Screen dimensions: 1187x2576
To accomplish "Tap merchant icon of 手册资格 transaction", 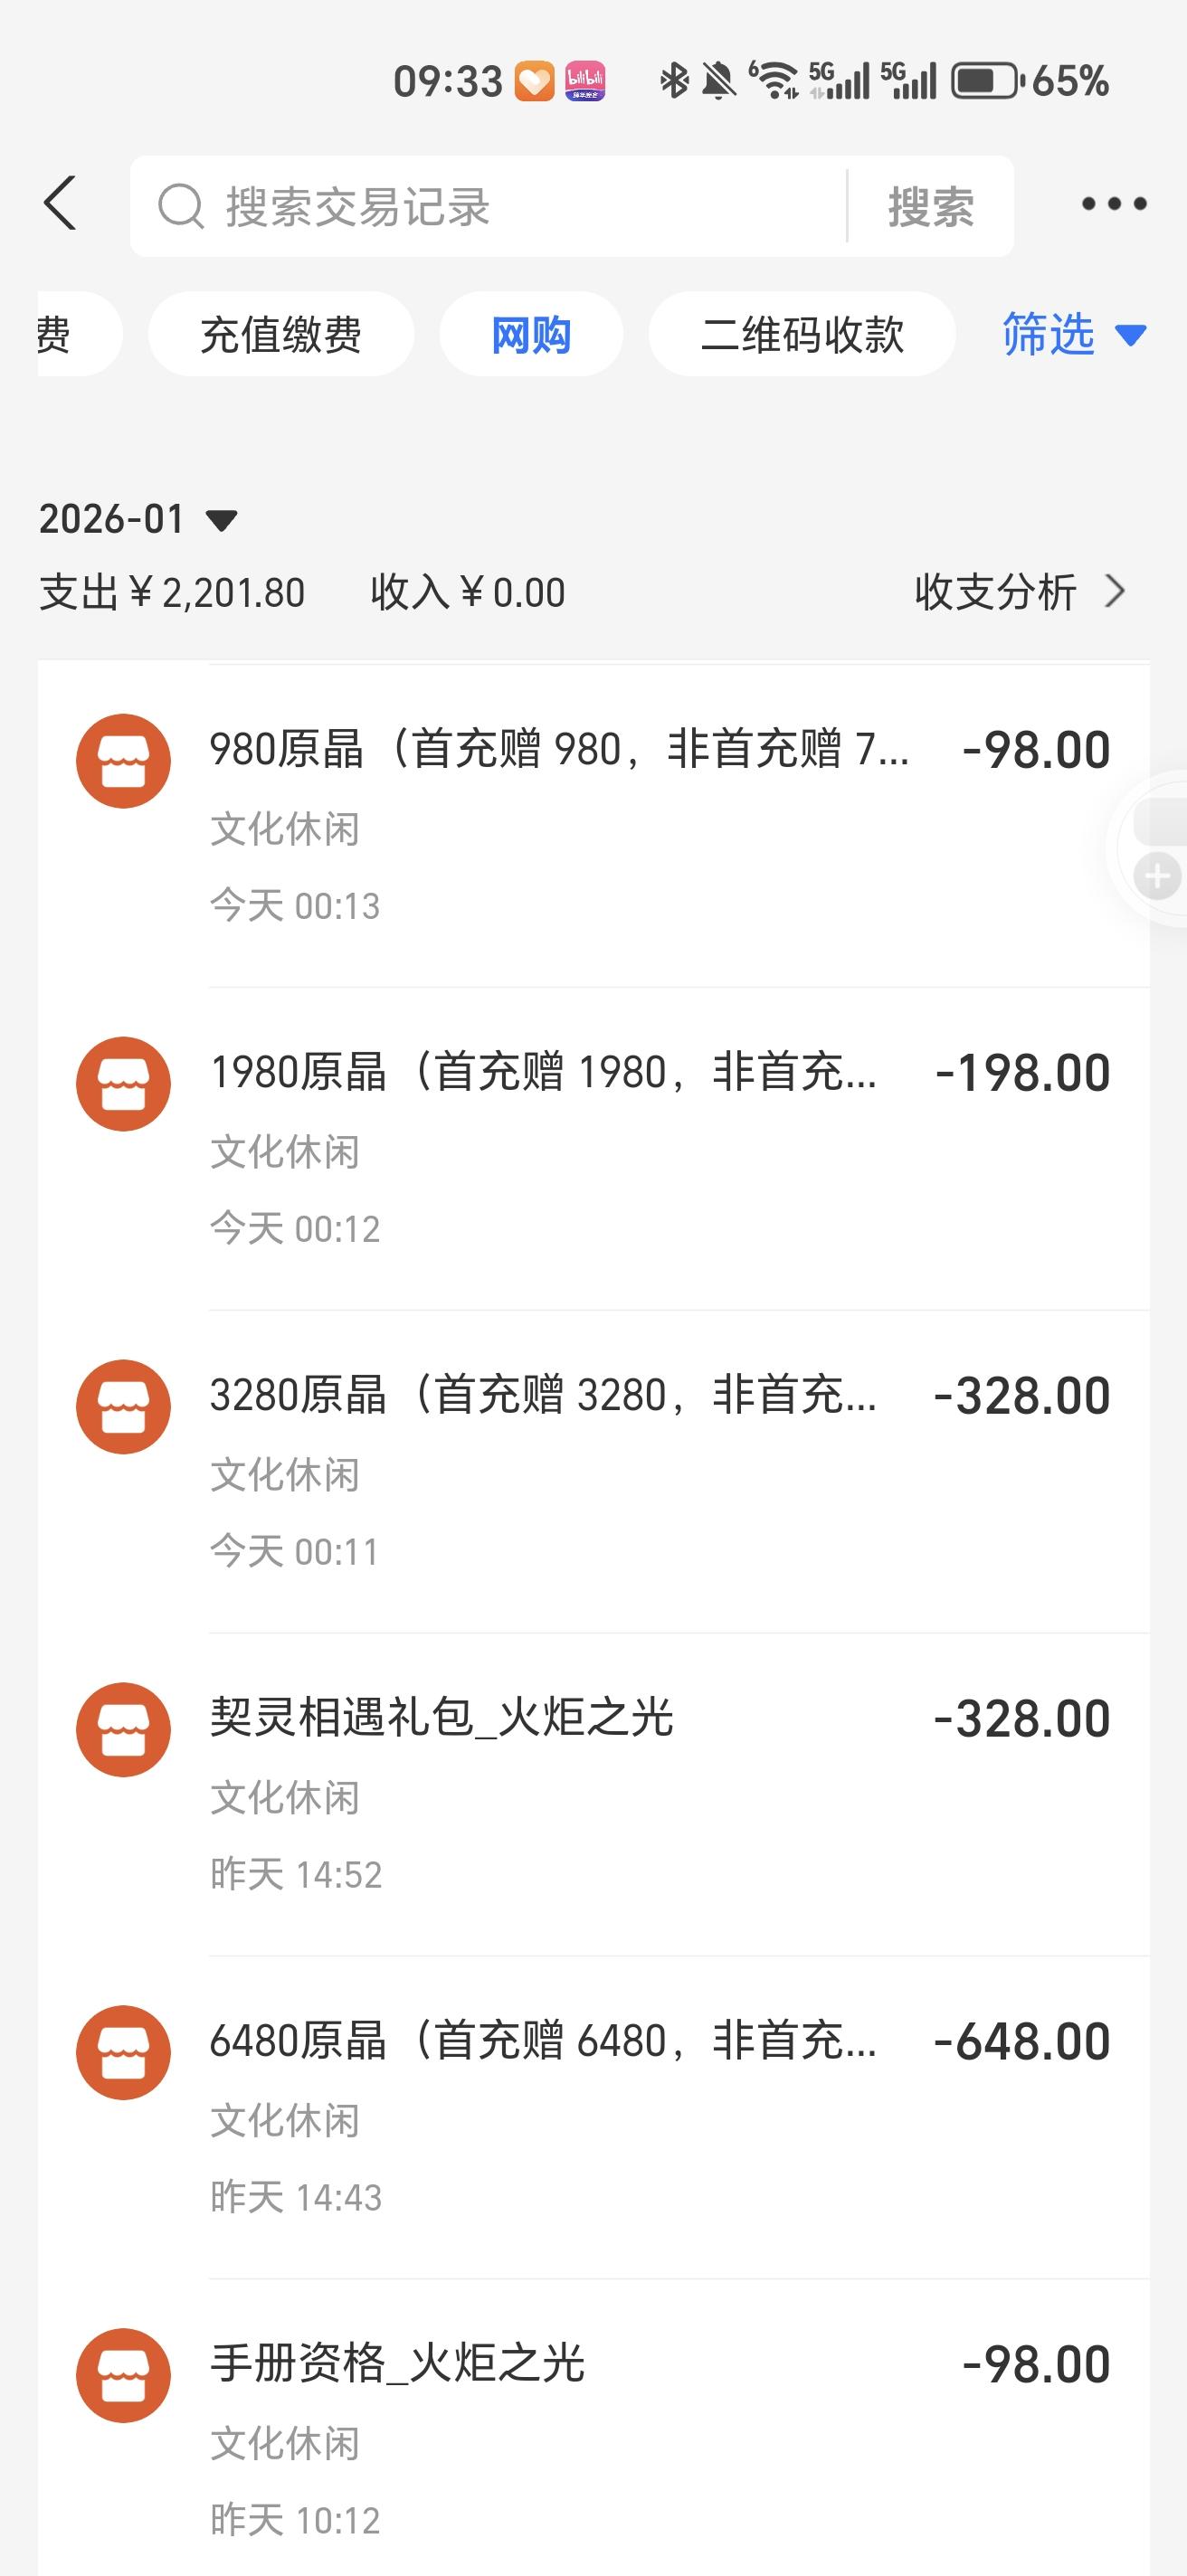I will click(124, 2376).
